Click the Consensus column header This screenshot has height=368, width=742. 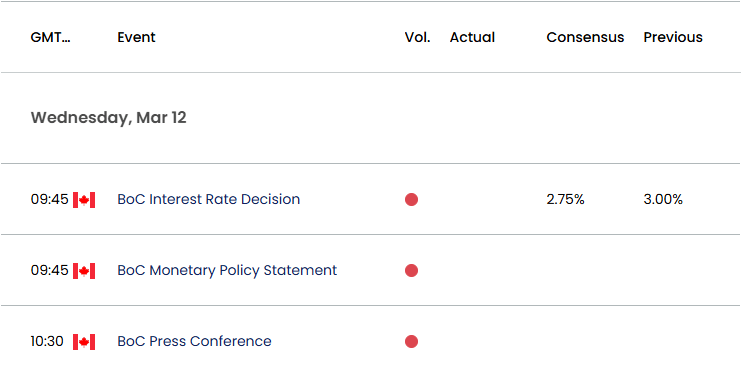(x=585, y=37)
